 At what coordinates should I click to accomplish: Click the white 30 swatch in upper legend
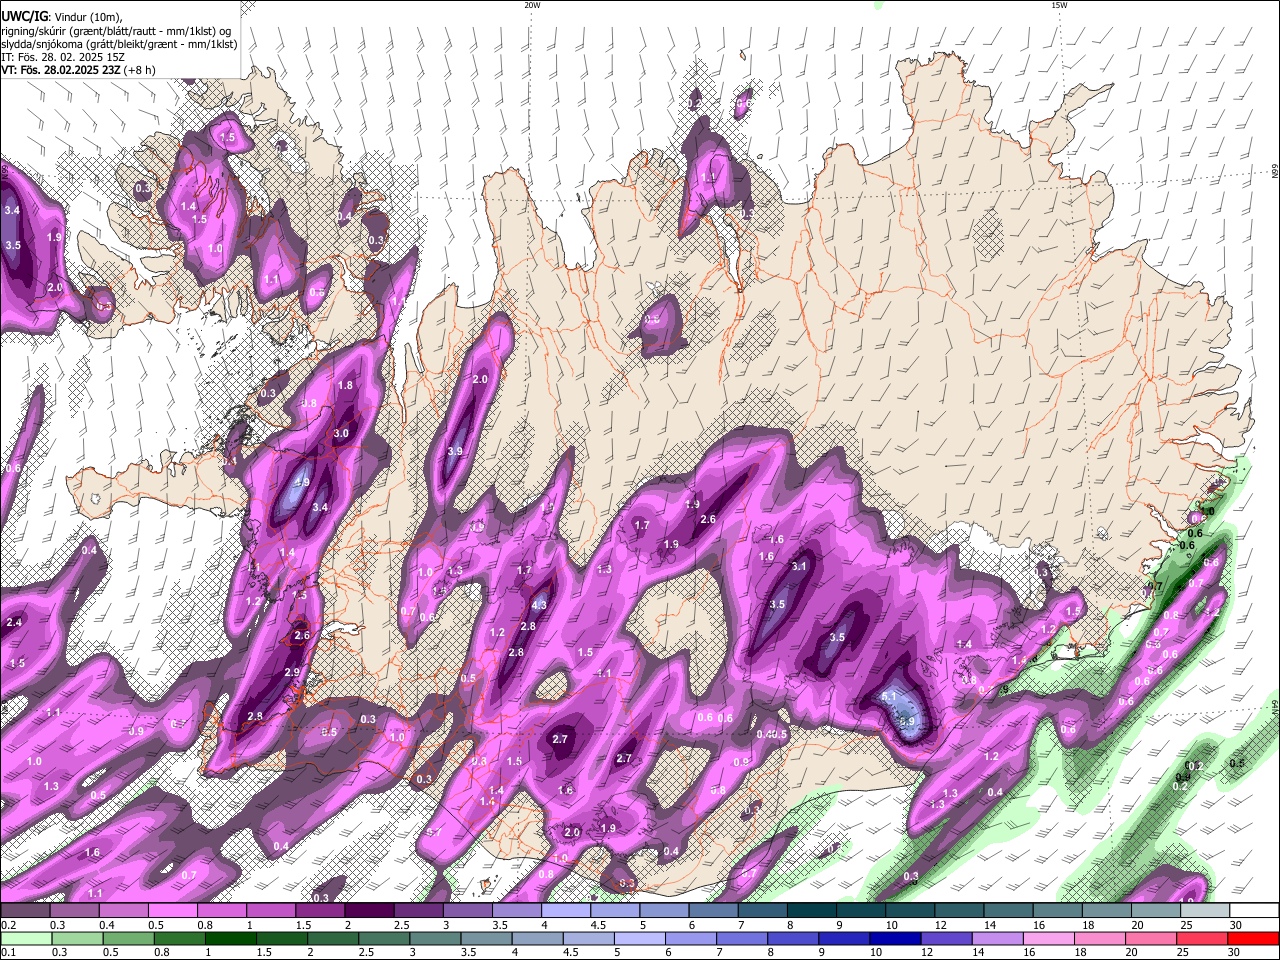click(x=1254, y=910)
